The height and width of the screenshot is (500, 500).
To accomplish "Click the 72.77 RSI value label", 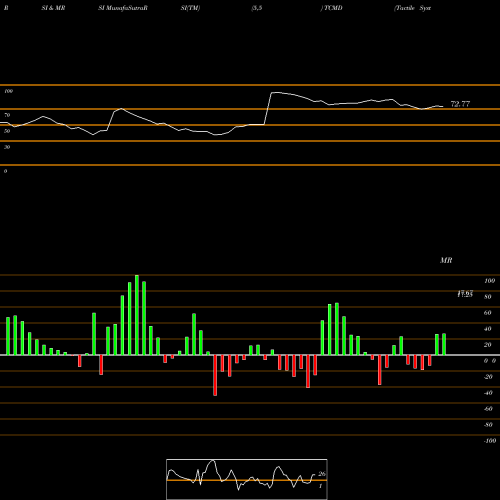I will (460, 104).
